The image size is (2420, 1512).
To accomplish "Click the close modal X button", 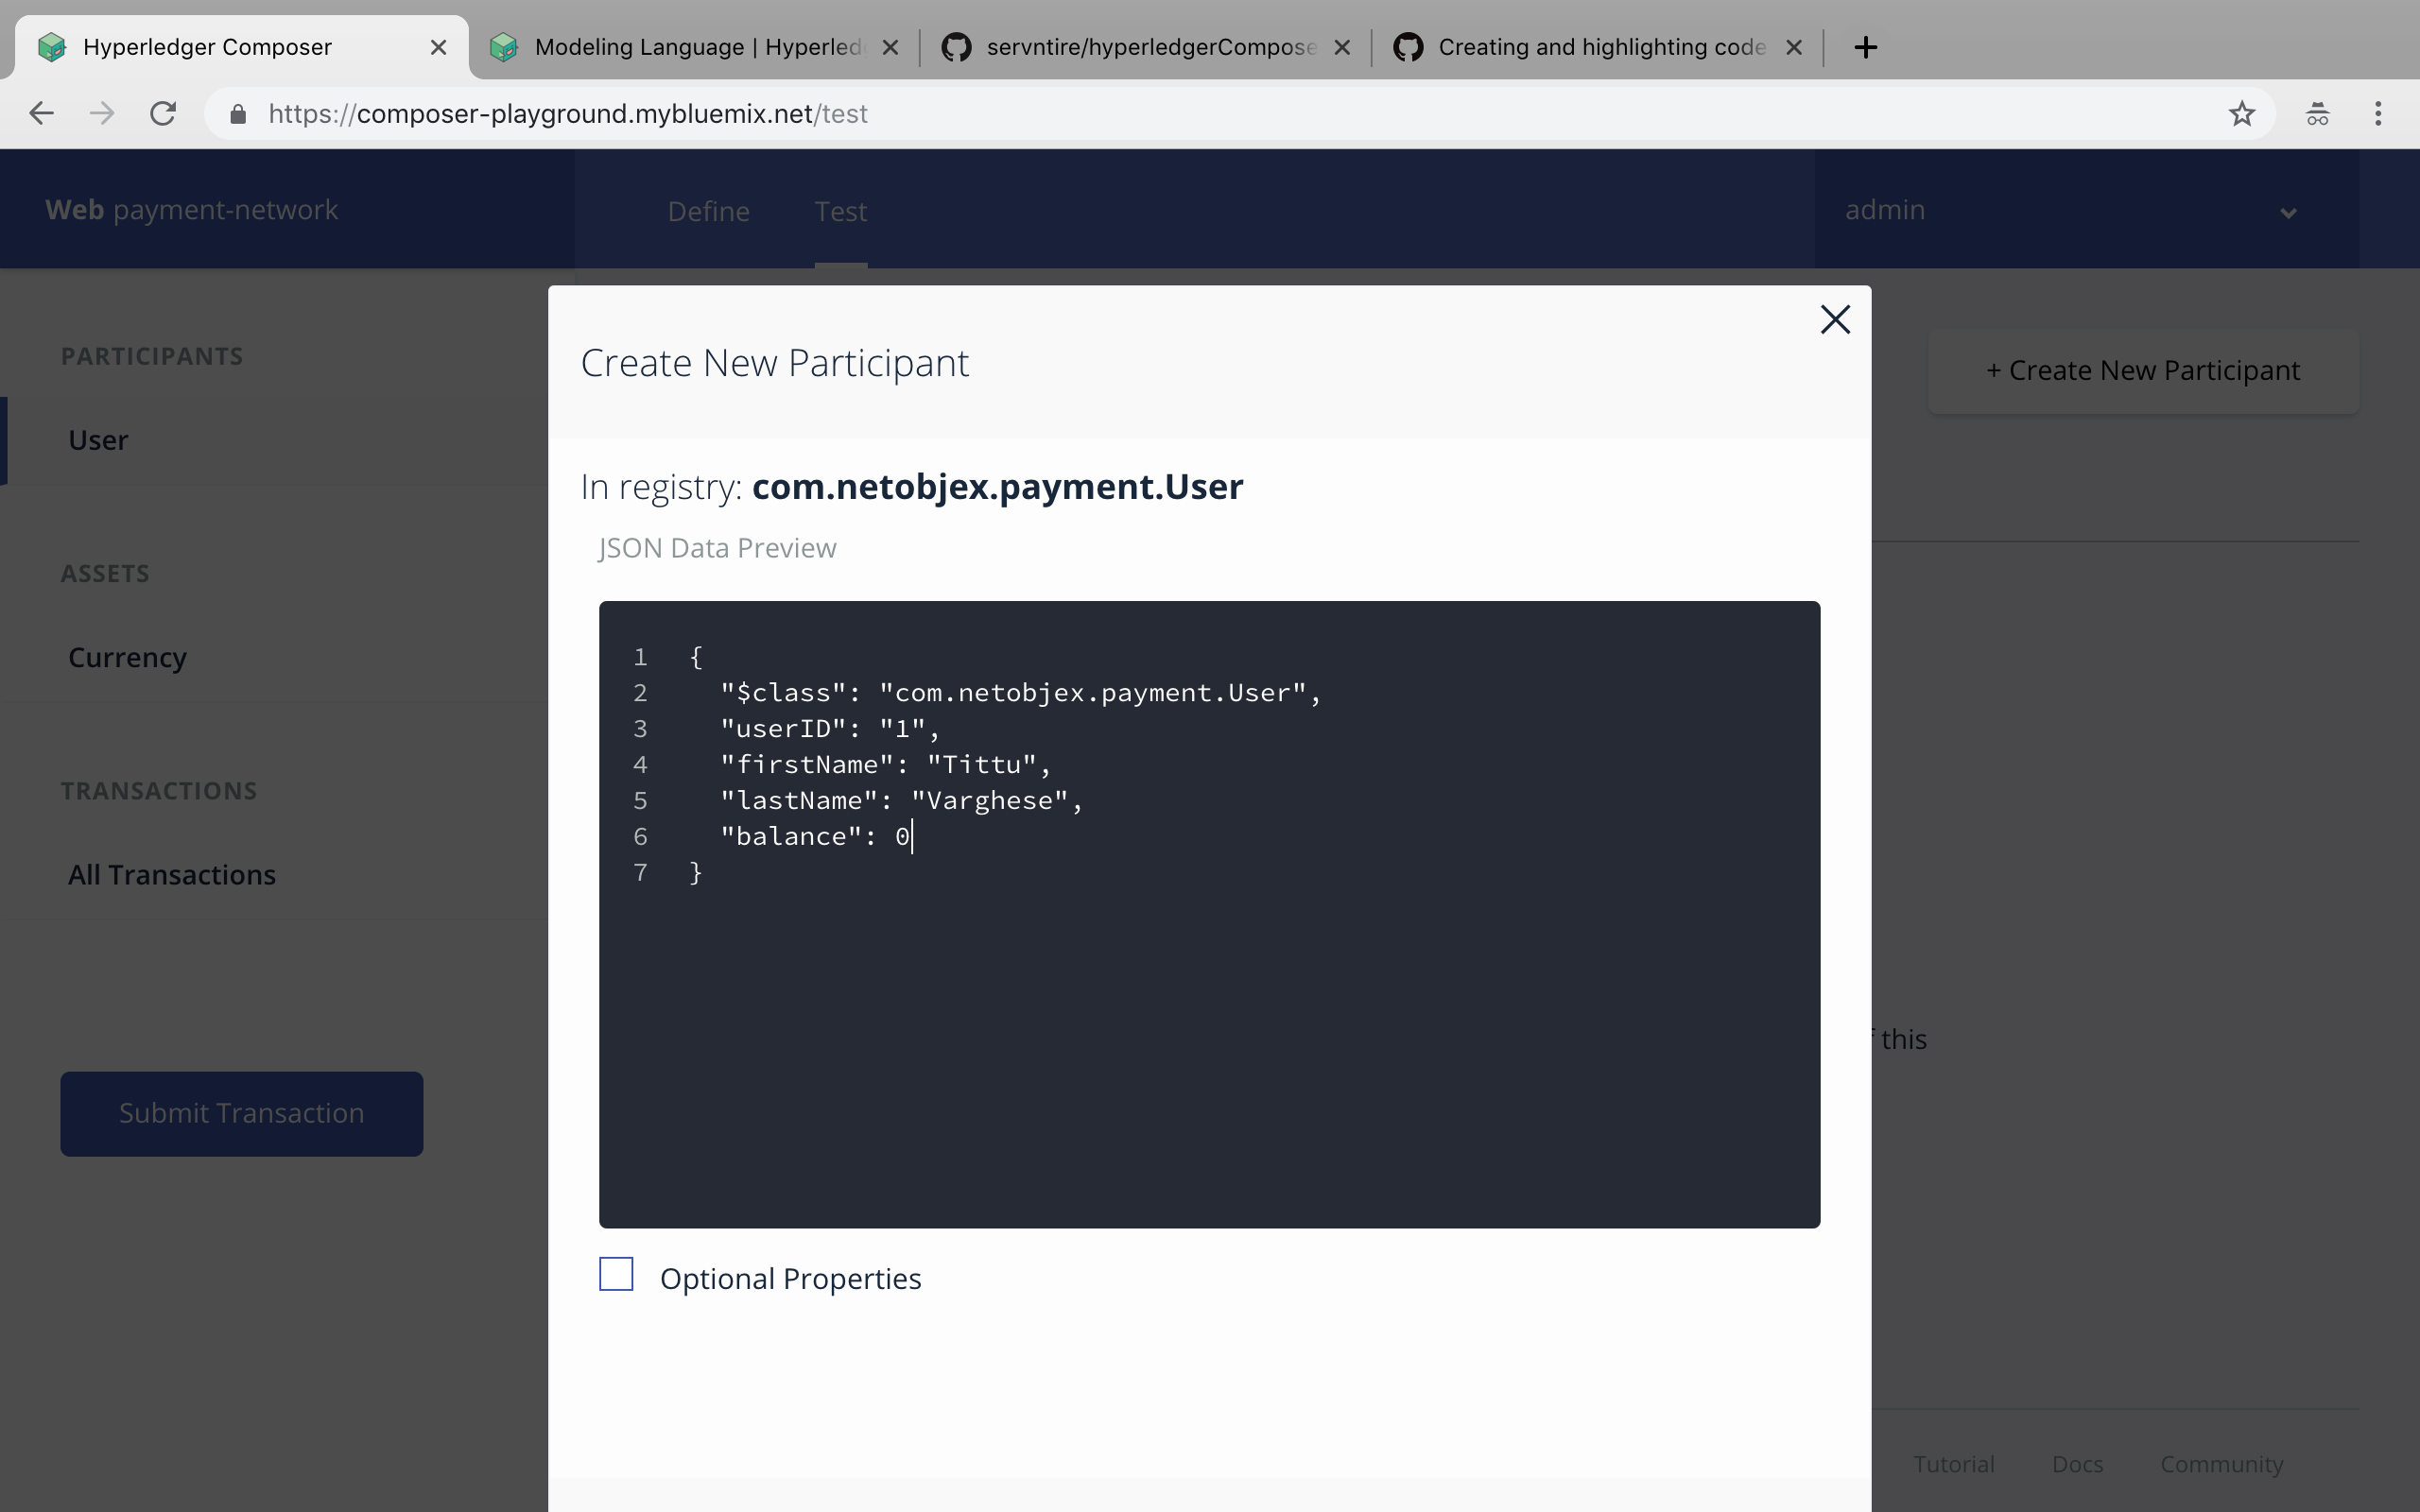I will (1835, 317).
